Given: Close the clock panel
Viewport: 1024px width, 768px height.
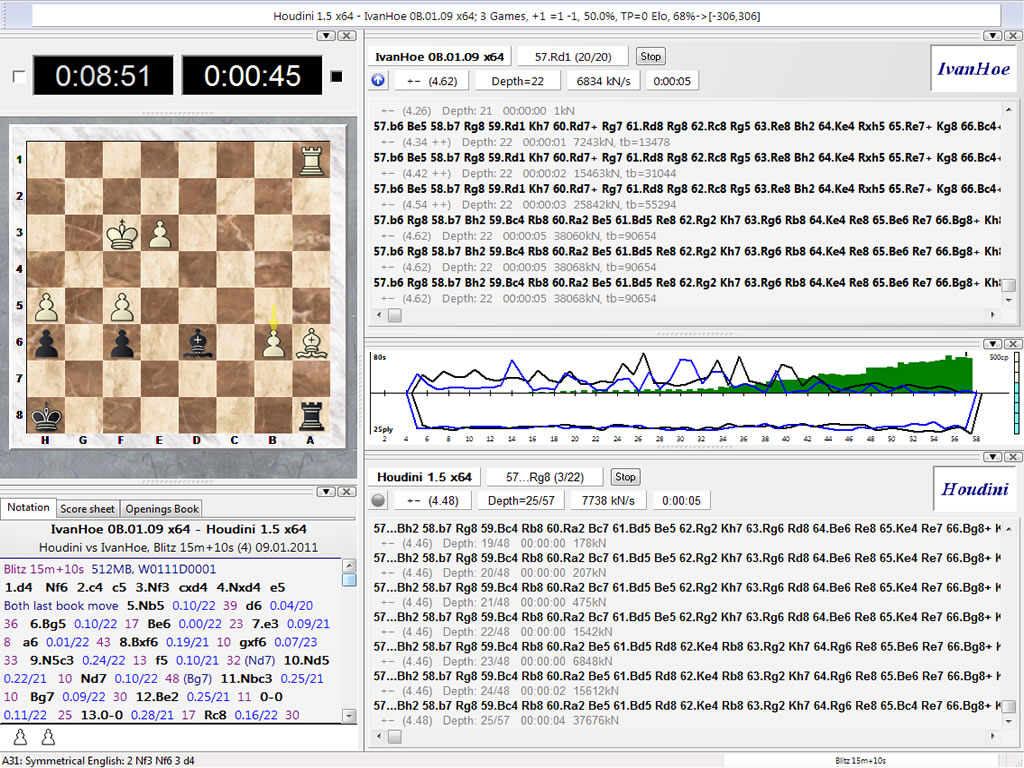Looking at the screenshot, I should click(x=347, y=35).
